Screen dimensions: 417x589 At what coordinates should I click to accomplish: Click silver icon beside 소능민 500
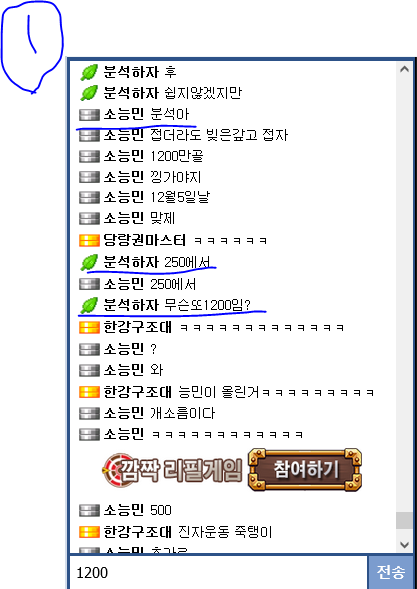(89, 510)
